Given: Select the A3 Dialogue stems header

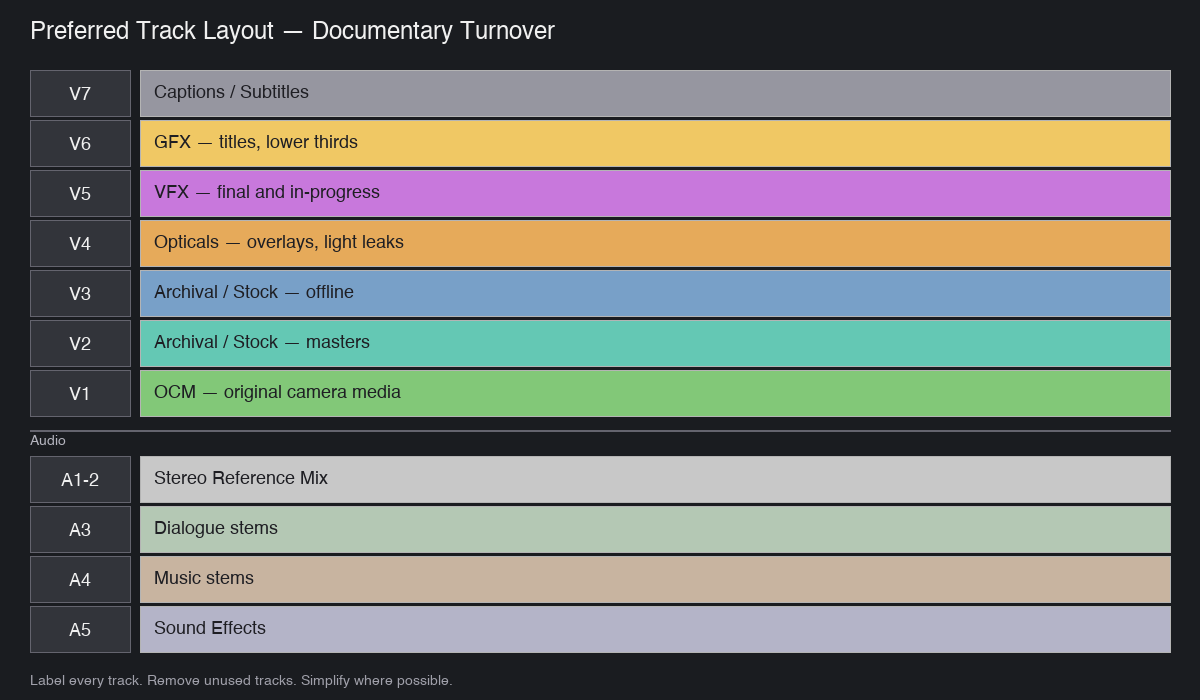Looking at the screenshot, I should (x=80, y=529).
